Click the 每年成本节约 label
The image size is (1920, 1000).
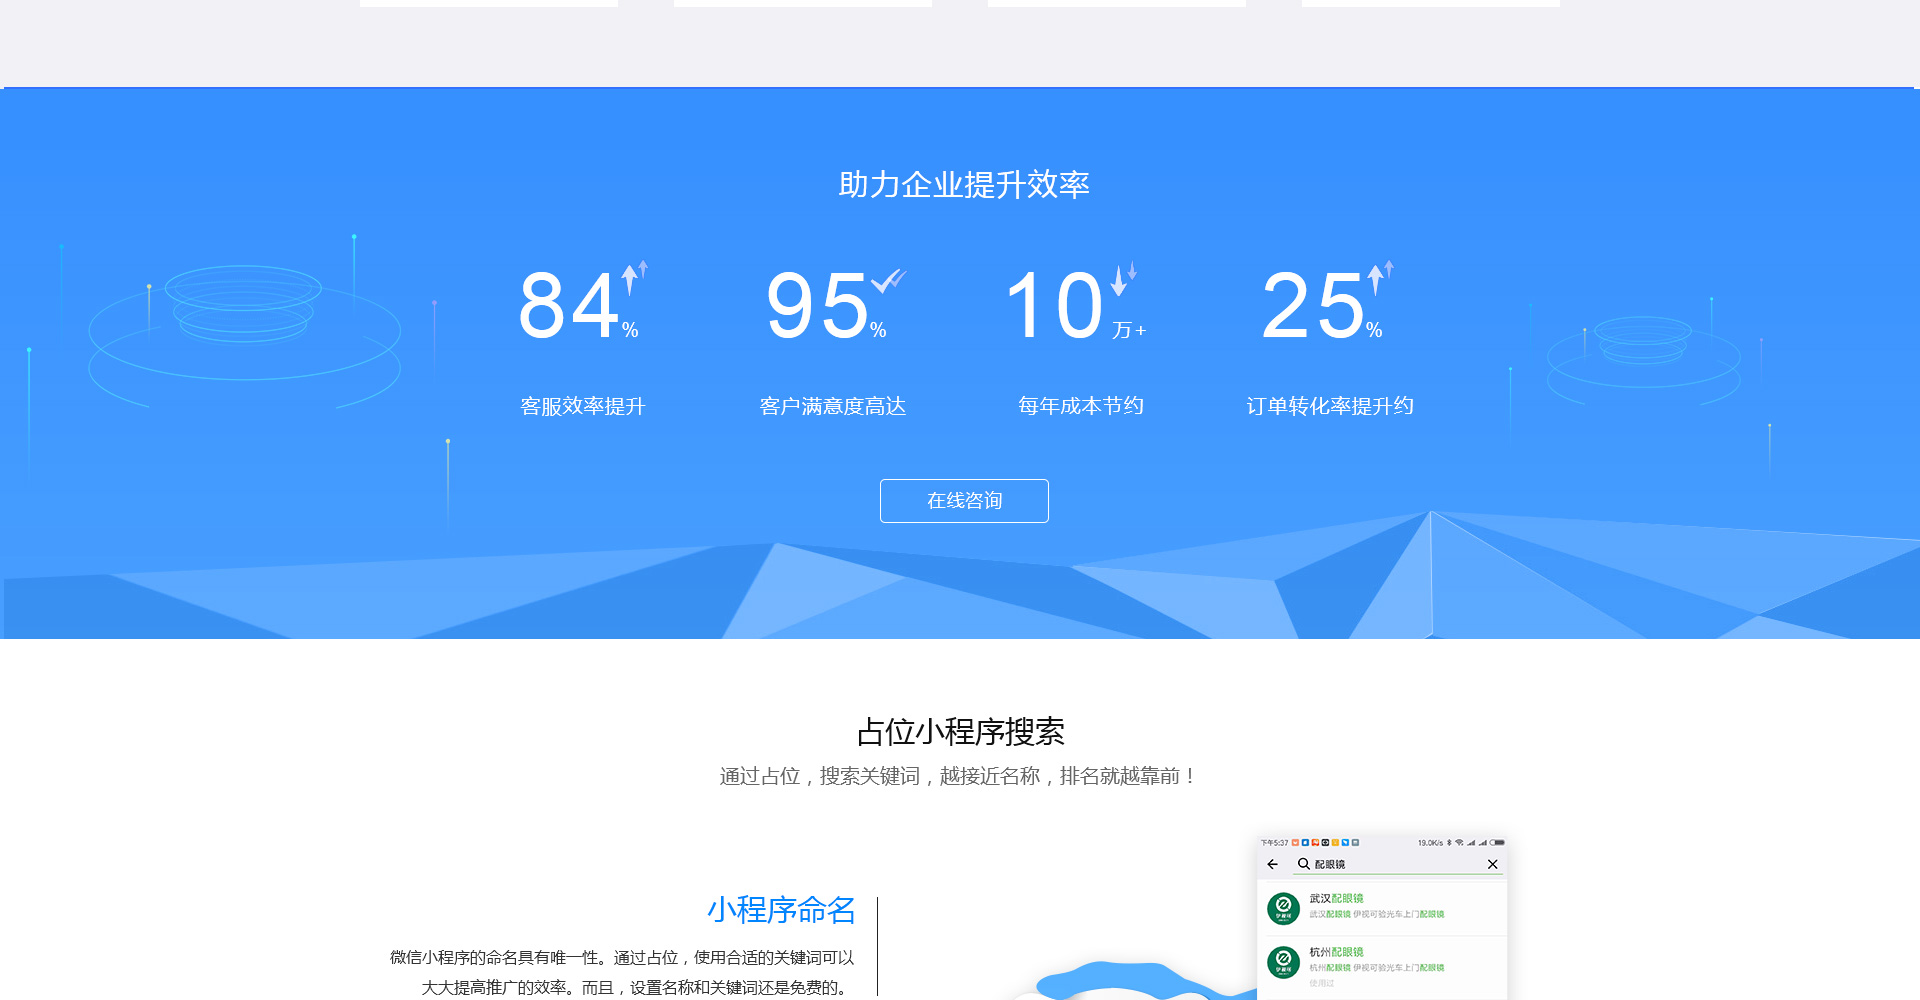point(1080,406)
